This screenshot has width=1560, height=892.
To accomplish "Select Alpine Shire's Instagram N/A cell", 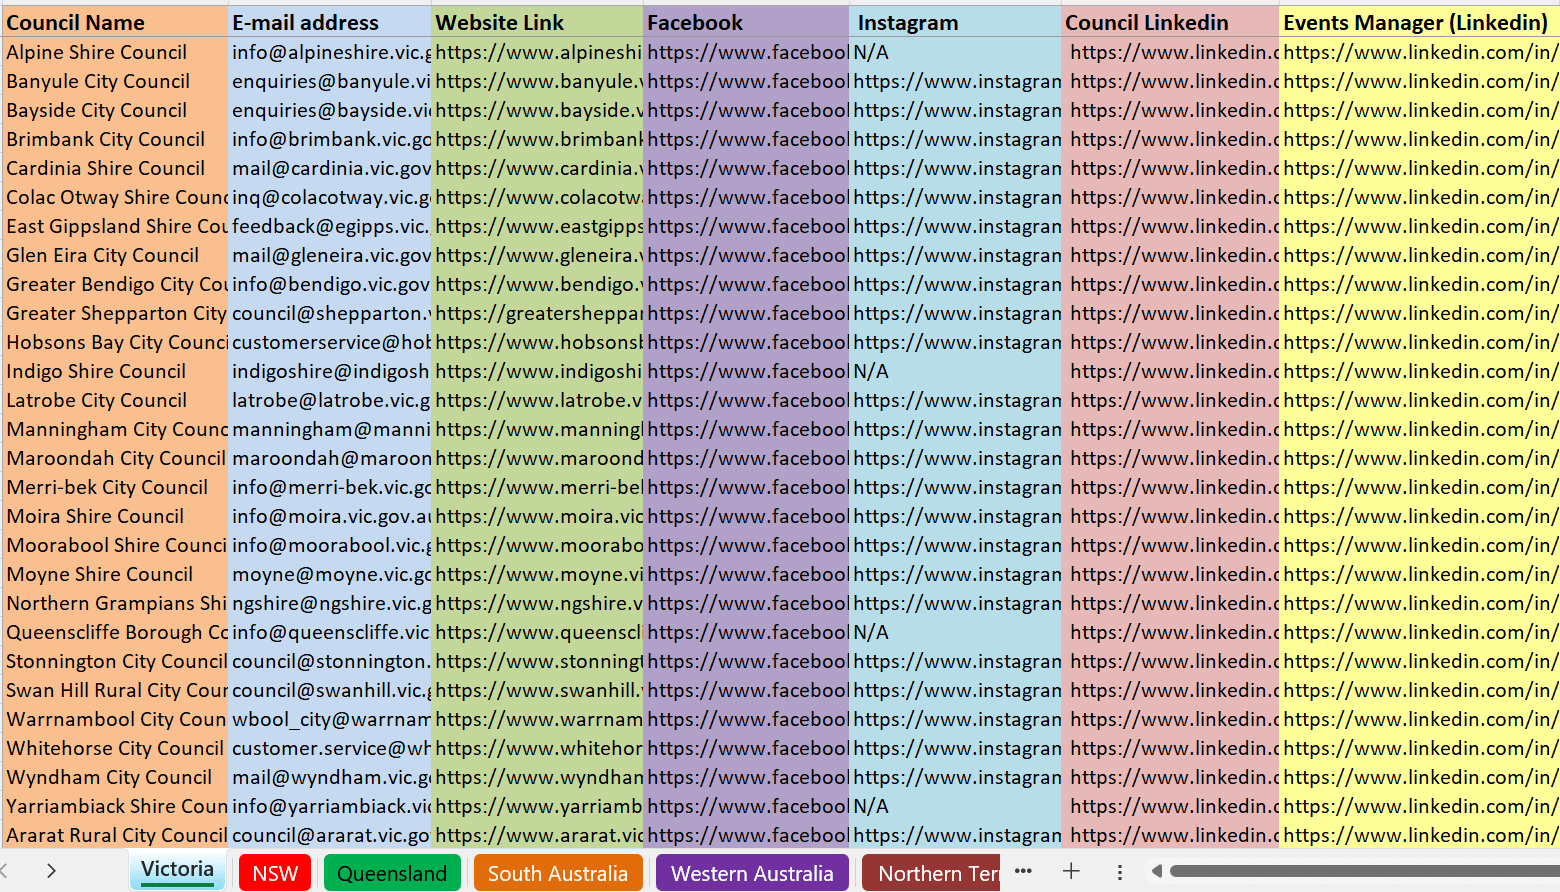I will tap(955, 52).
